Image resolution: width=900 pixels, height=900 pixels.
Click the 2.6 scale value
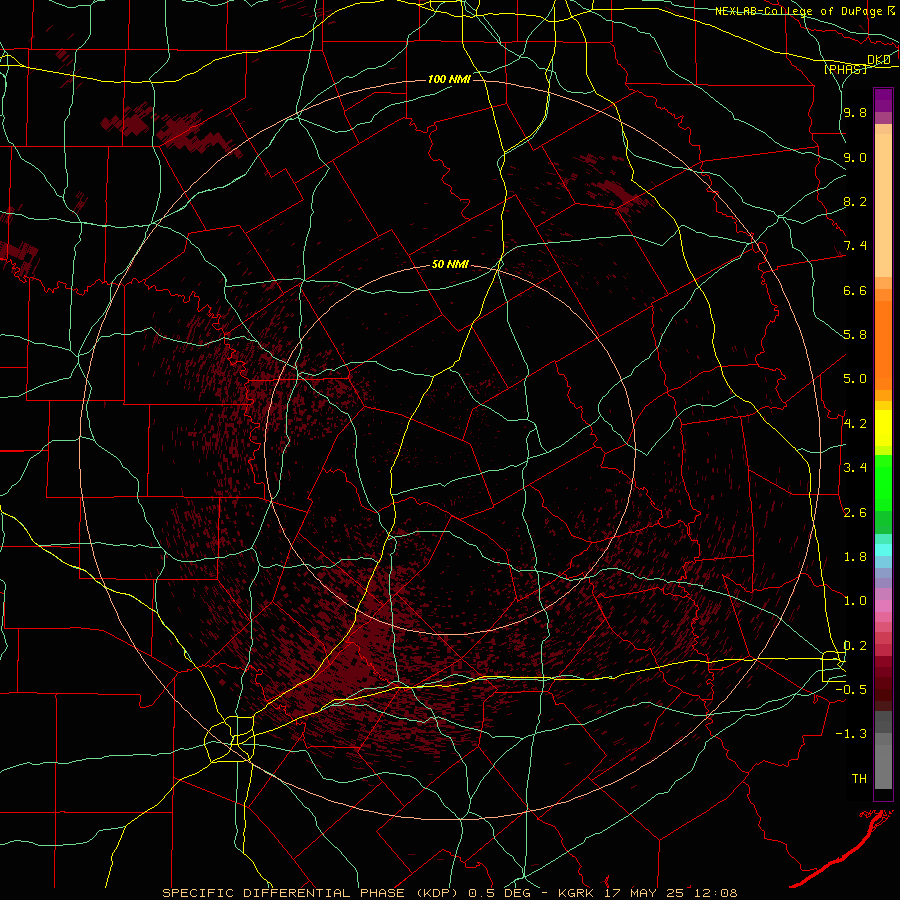pos(855,513)
